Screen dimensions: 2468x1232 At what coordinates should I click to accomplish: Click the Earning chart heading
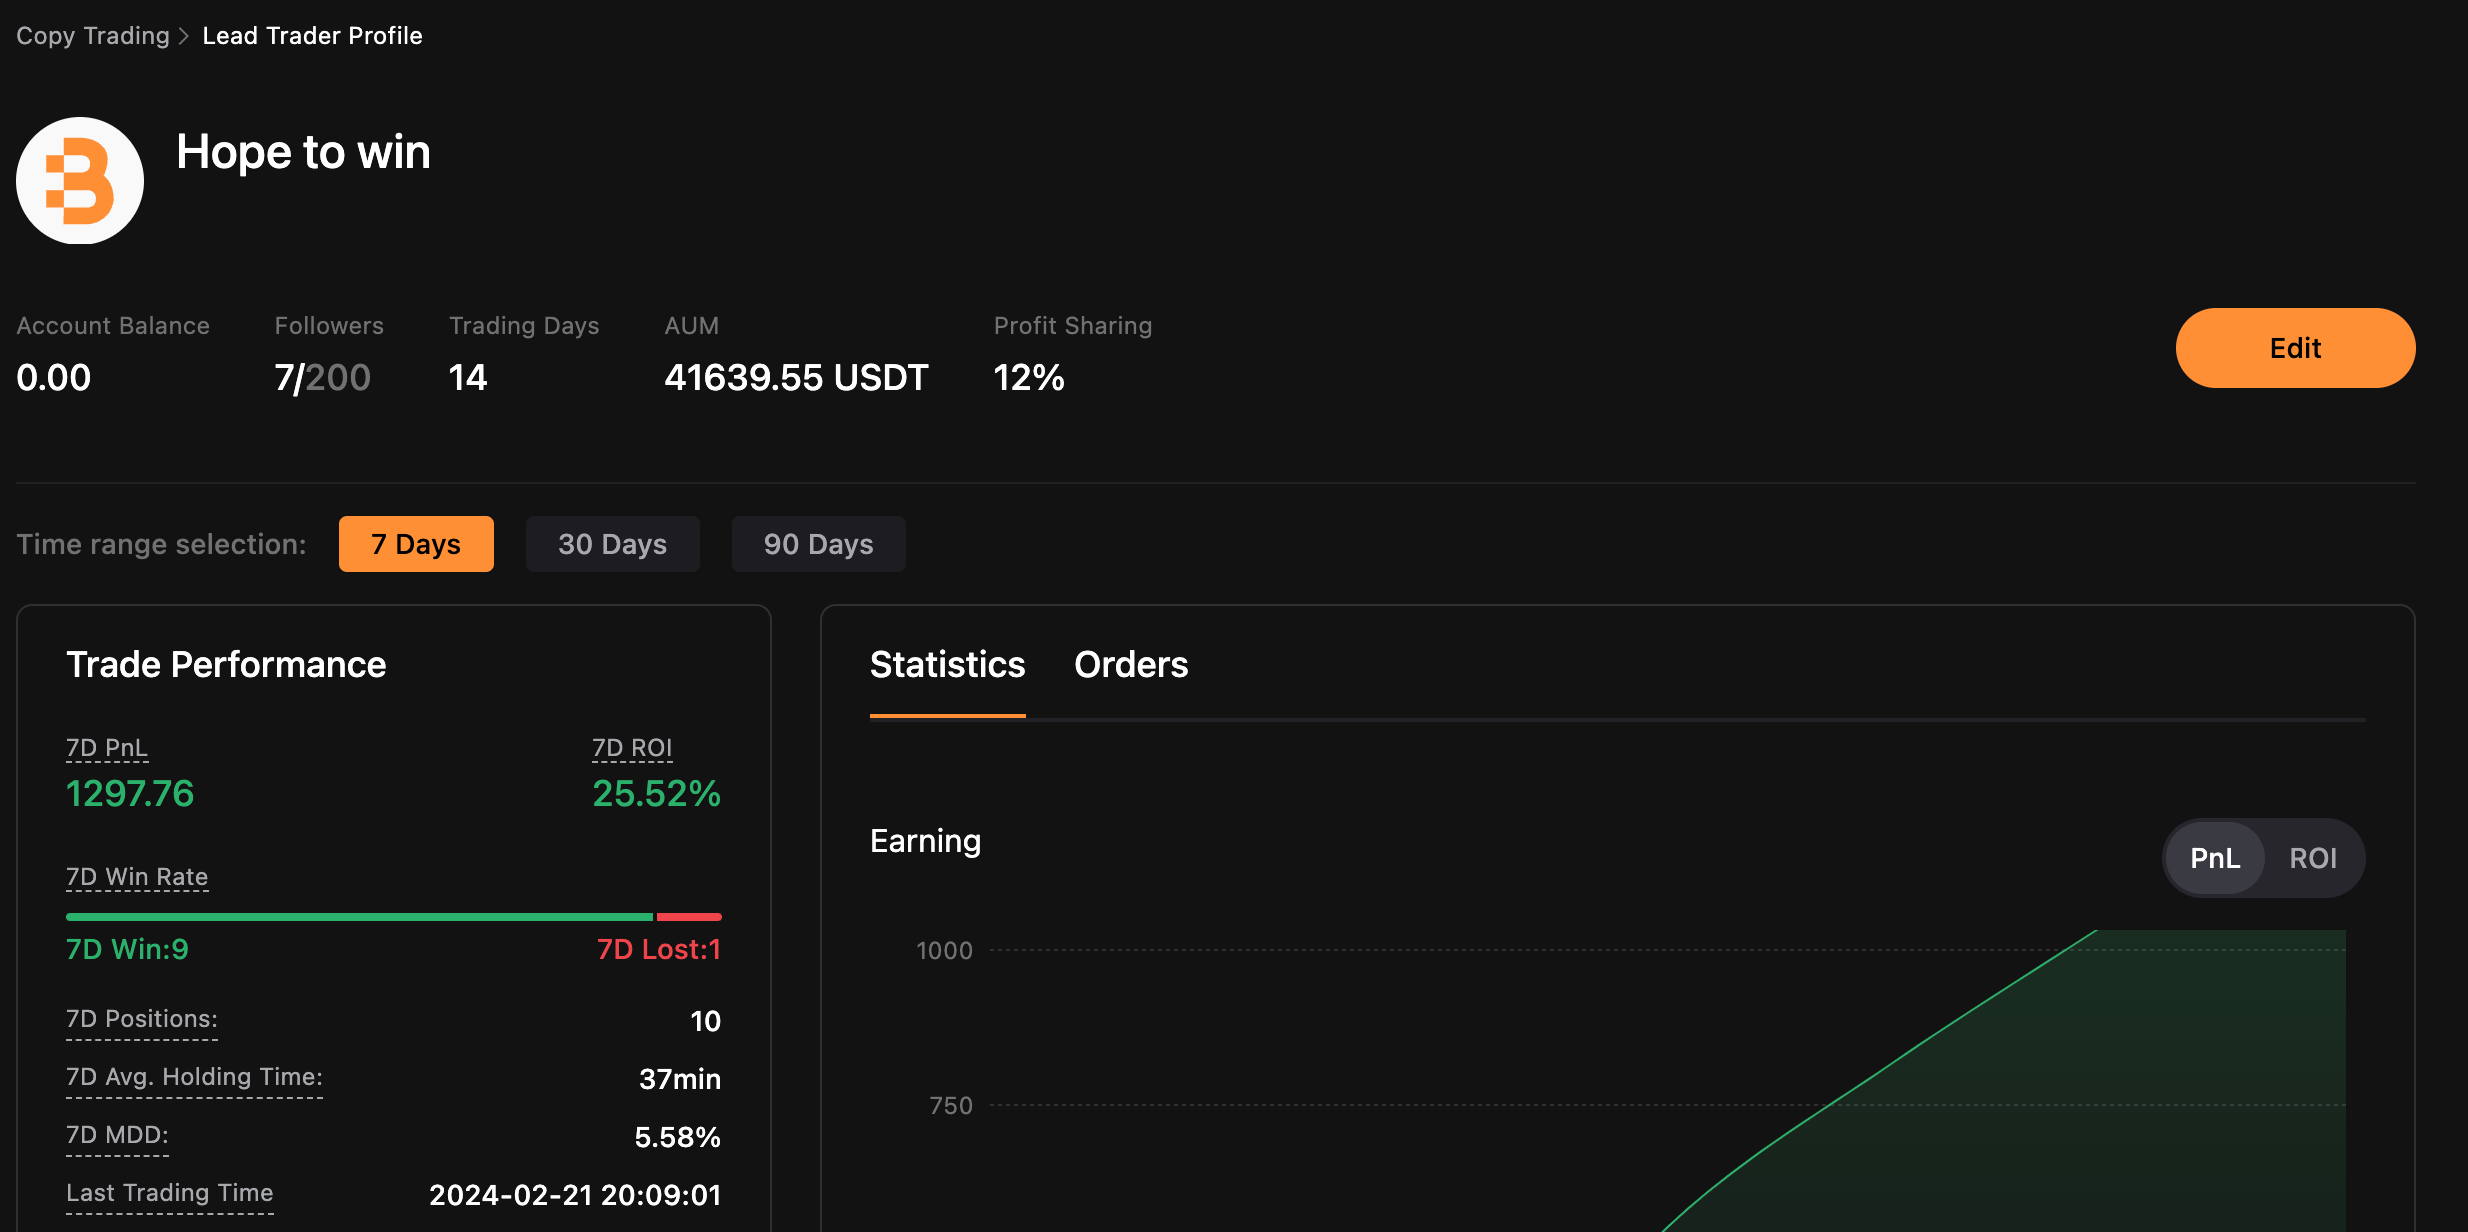tap(926, 841)
